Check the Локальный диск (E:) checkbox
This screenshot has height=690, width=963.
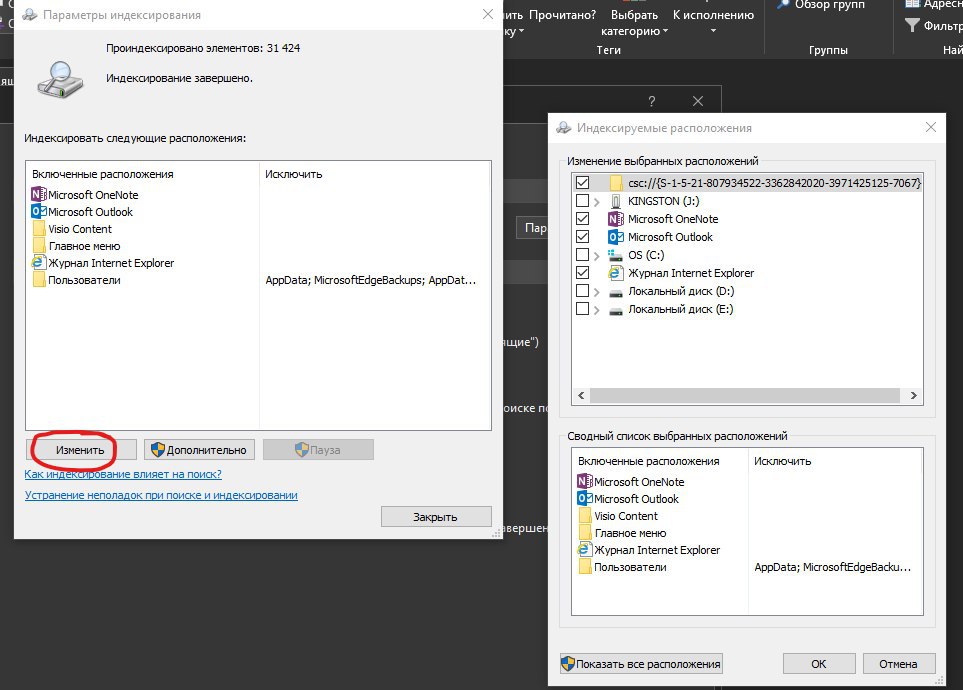[582, 308]
